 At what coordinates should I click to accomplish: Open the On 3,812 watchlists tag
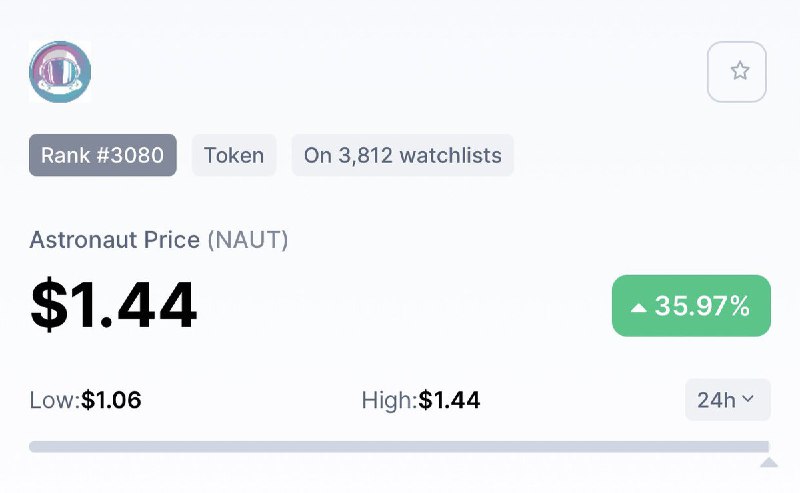pos(403,155)
